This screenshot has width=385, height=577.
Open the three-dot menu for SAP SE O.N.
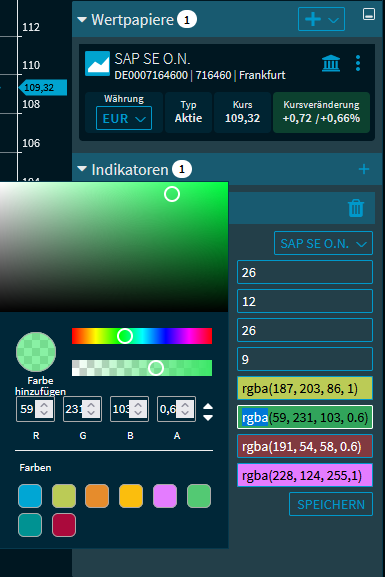pyautogui.click(x=358, y=63)
